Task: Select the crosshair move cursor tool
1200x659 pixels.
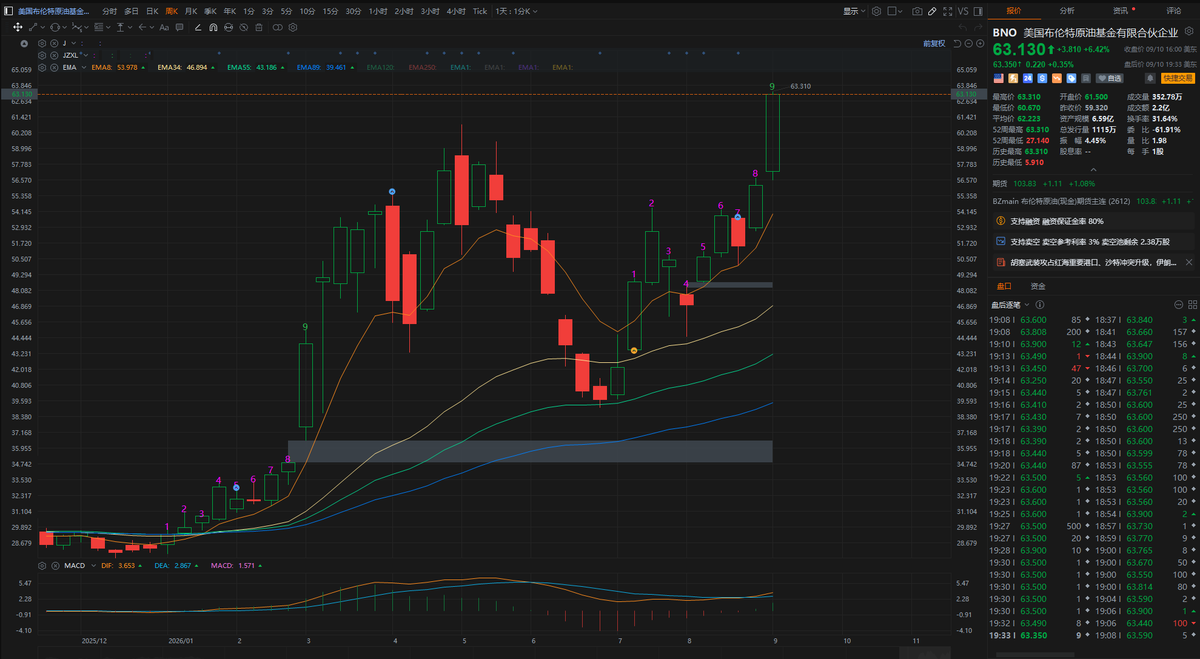Action: tap(18, 28)
